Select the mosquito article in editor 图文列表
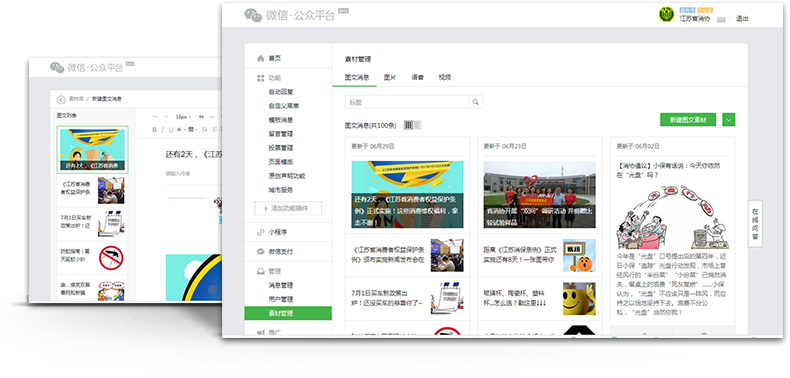This screenshot has height=378, width=790. point(92,257)
